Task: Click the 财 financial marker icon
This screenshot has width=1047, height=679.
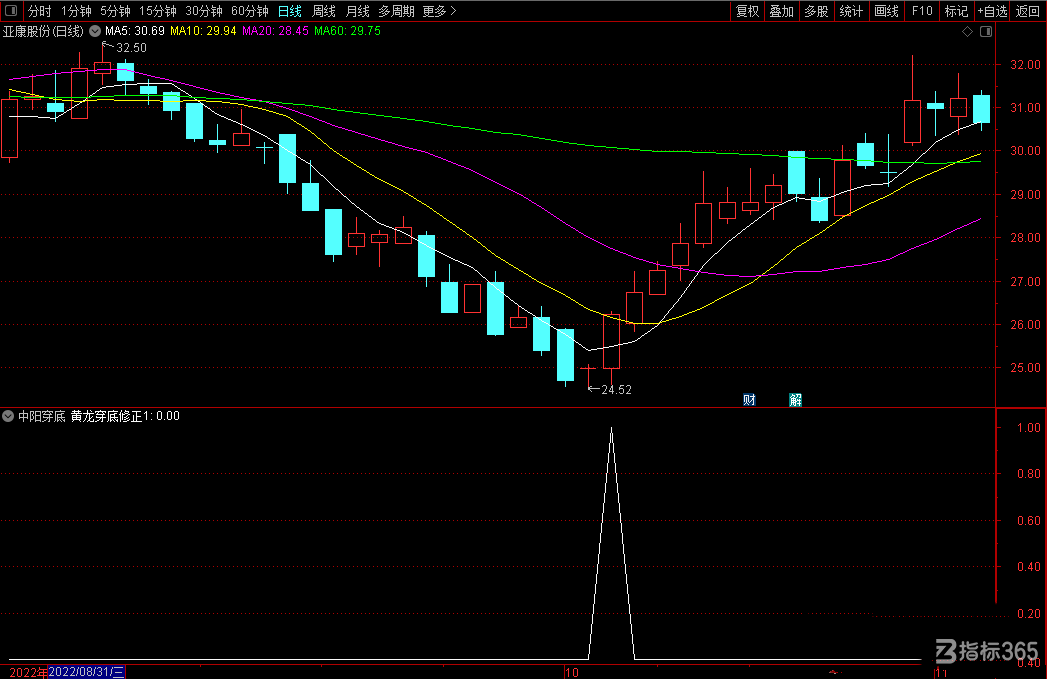Action: [749, 400]
